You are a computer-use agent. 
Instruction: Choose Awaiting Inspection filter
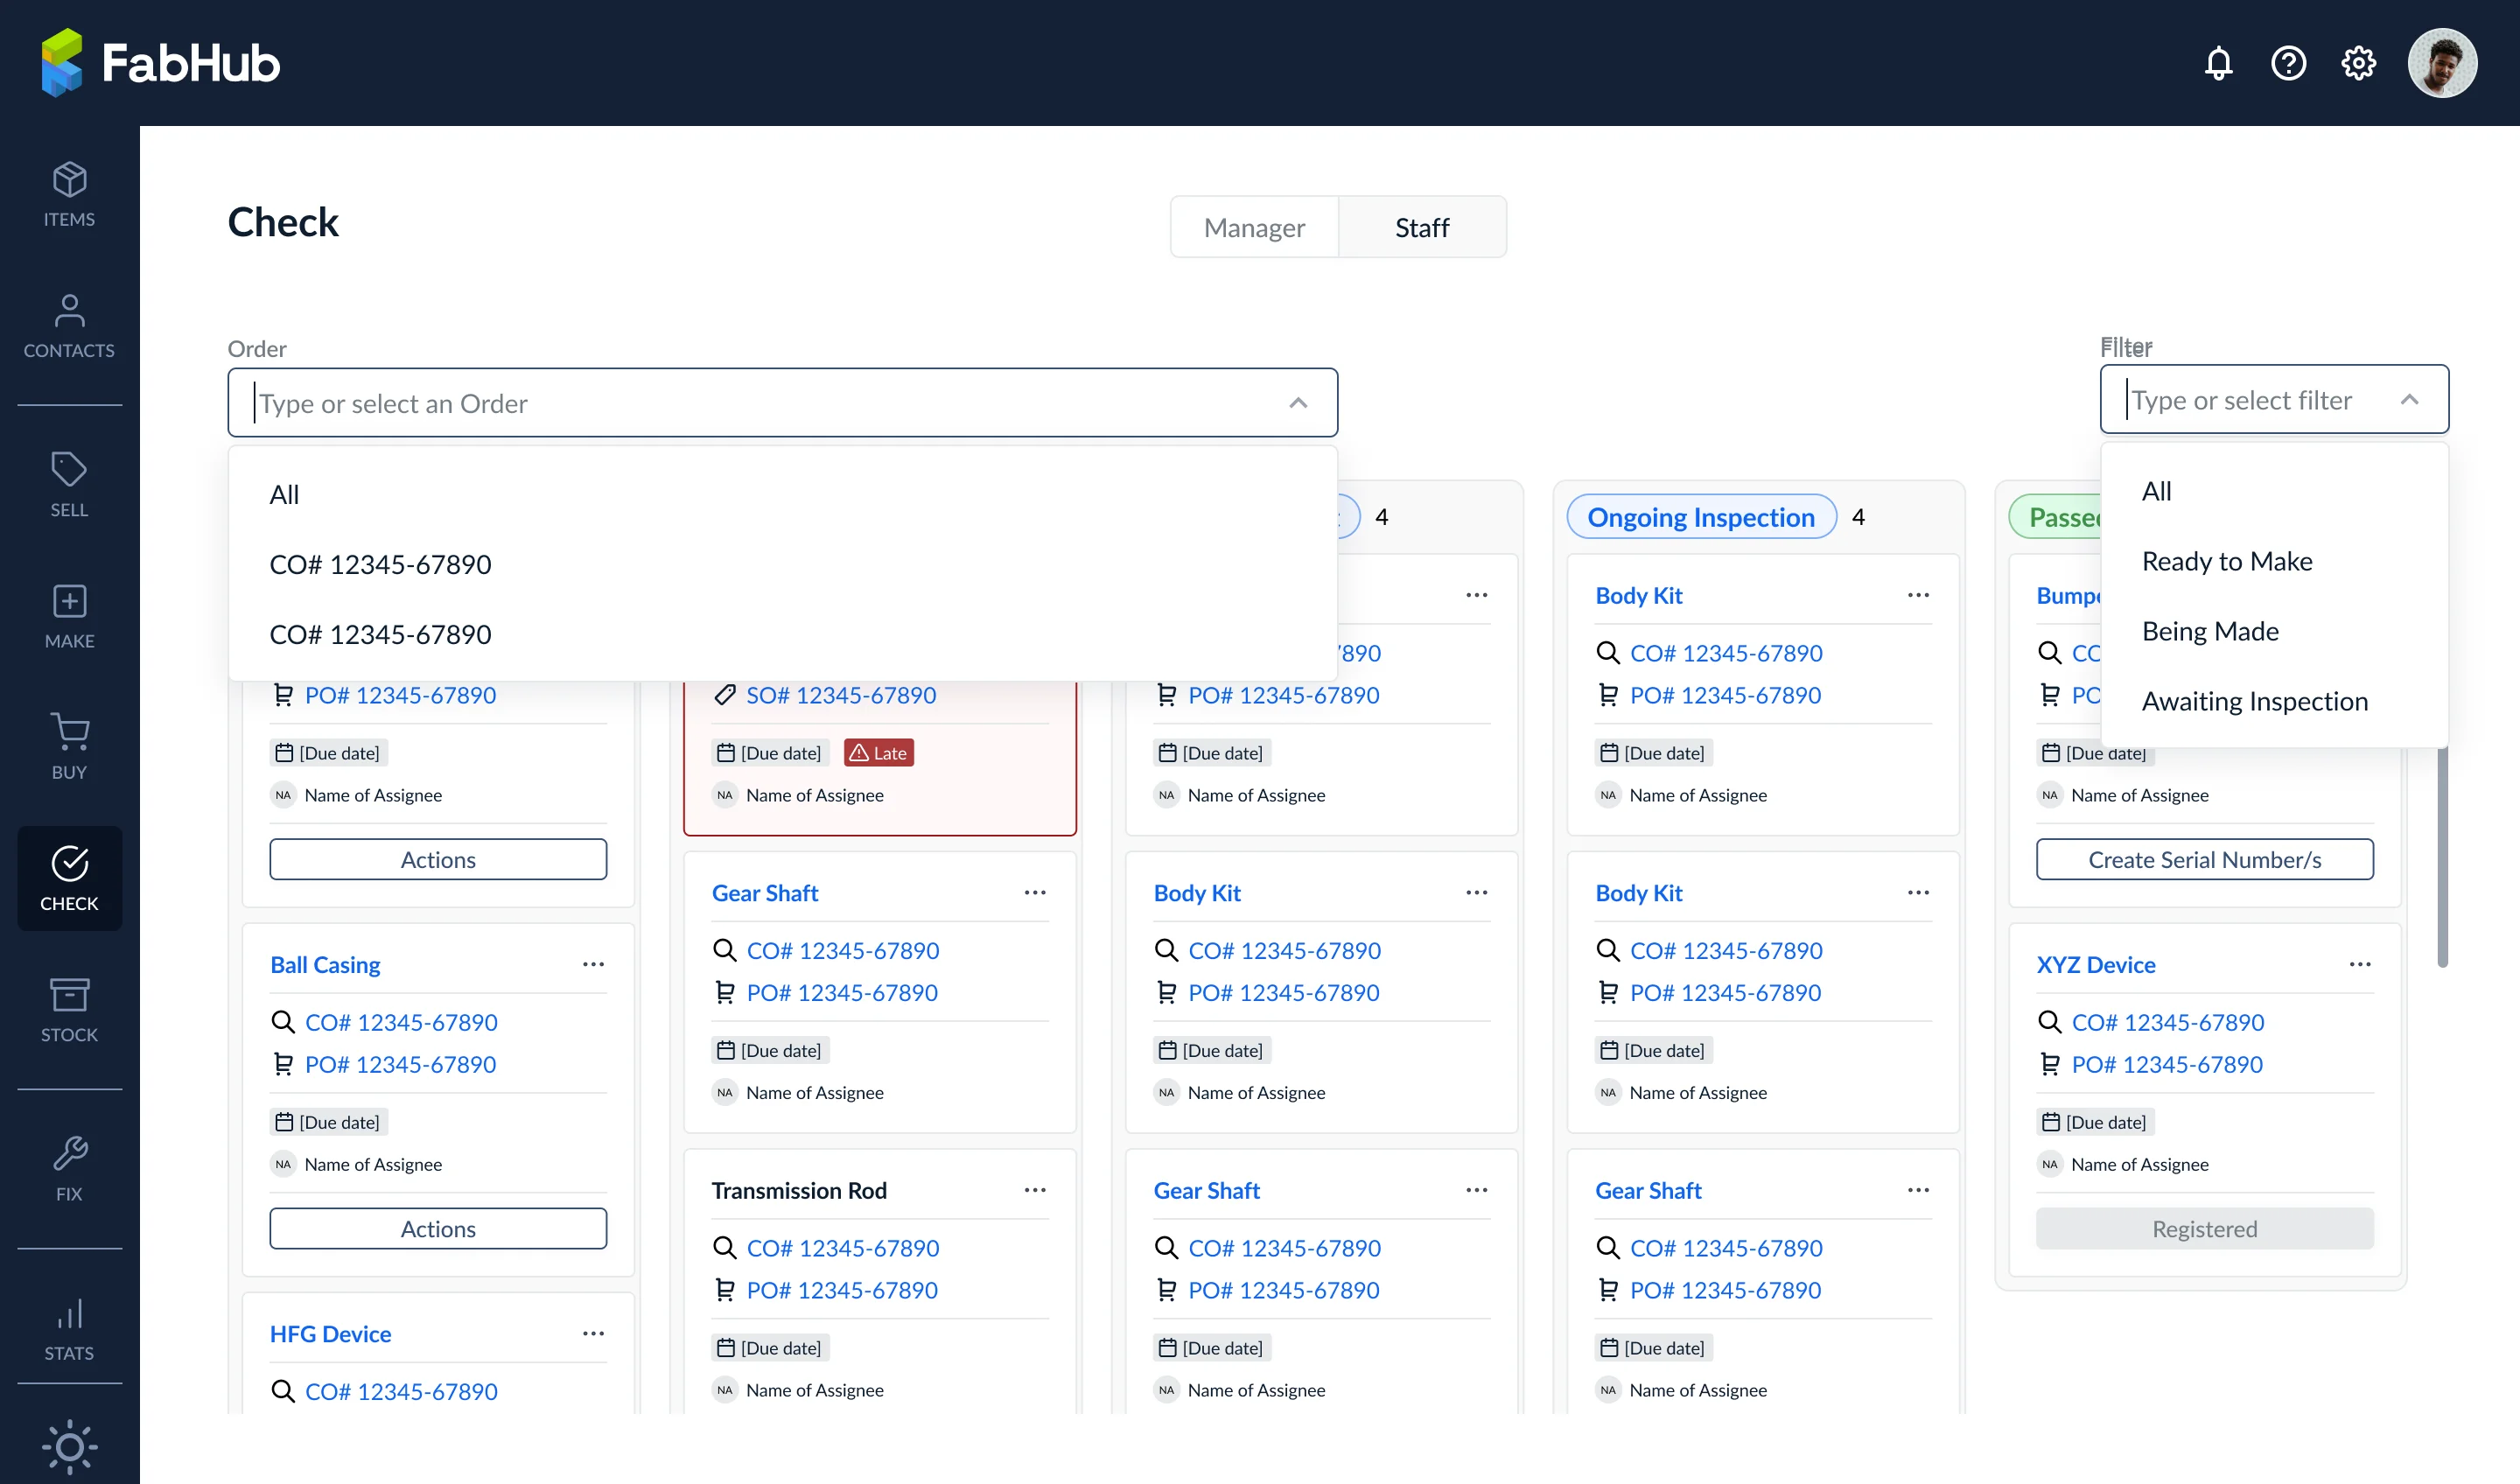point(2274,701)
